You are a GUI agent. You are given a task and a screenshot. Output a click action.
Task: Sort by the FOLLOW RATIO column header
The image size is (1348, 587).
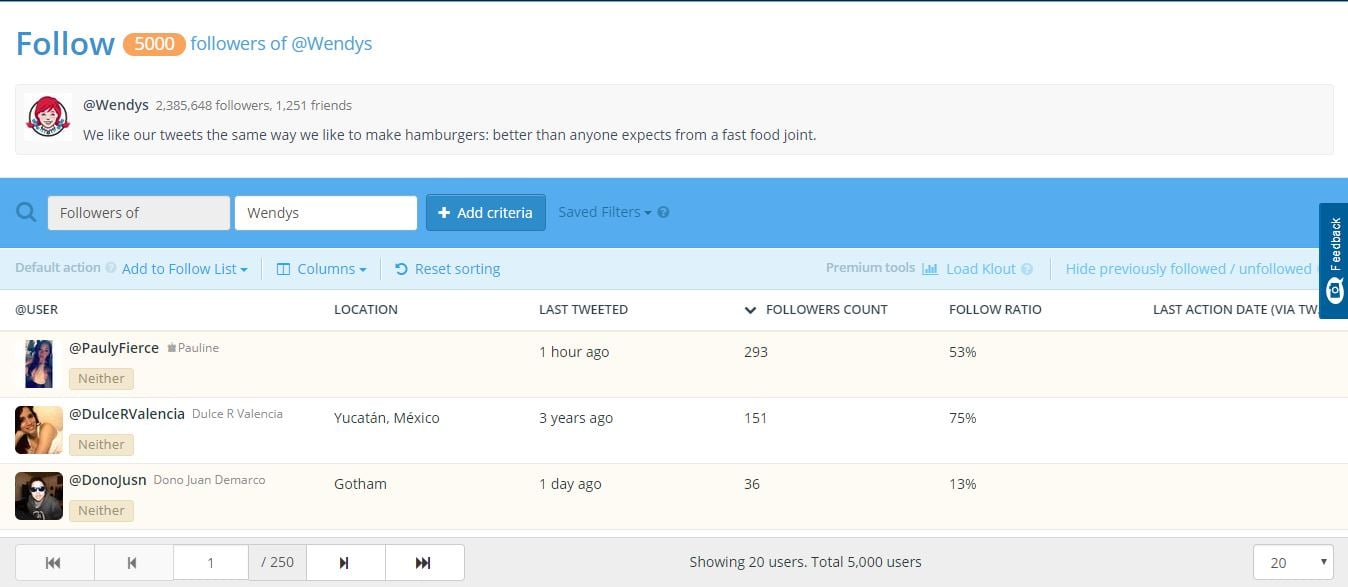coord(995,310)
